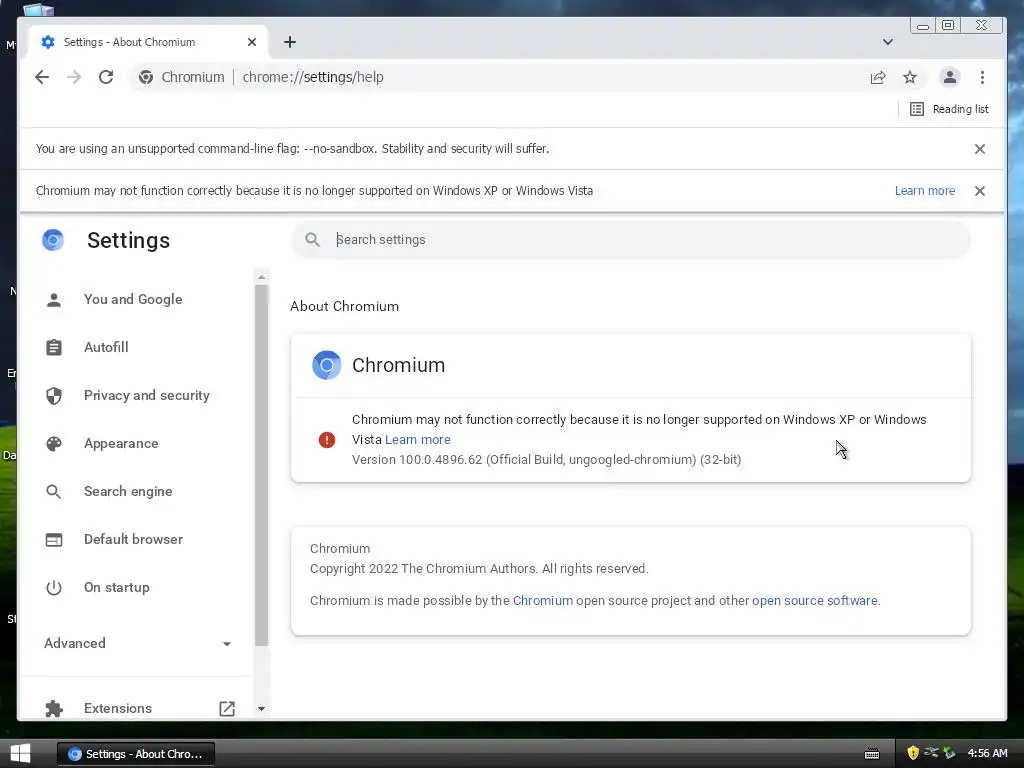Click the Chromium site info icon in address bar
Image resolution: width=1024 pixels, height=768 pixels.
(146, 77)
